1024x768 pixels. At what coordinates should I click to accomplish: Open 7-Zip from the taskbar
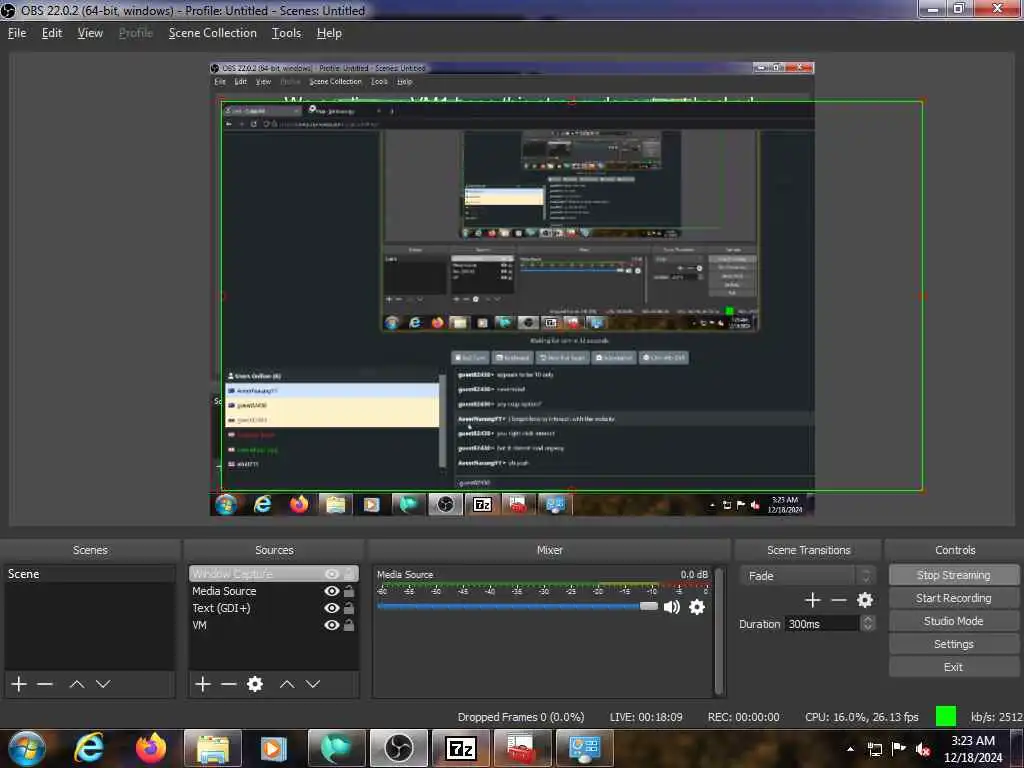point(461,748)
